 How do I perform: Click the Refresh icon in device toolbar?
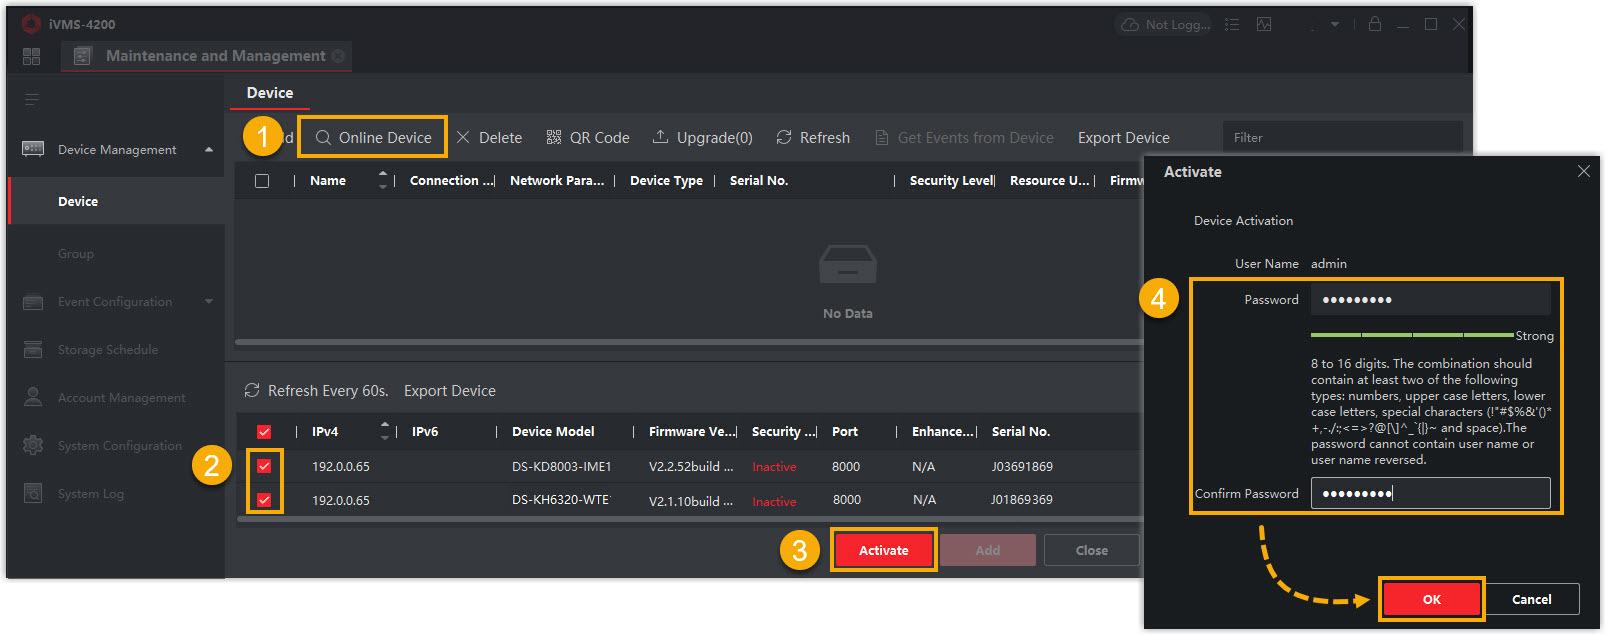[x=784, y=137]
